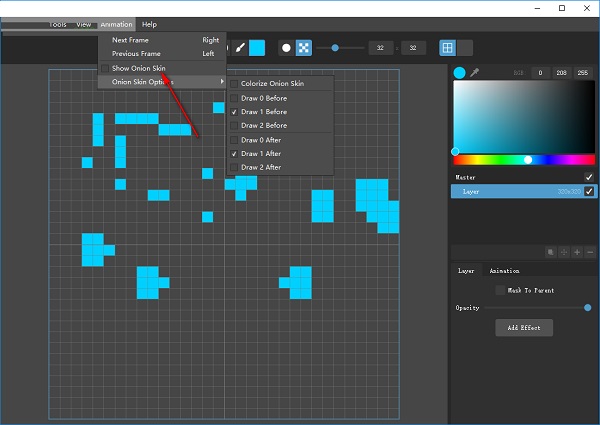This screenshot has height=425, width=600.
Task: Click the blue color swatch in toolbar
Action: coord(257,47)
